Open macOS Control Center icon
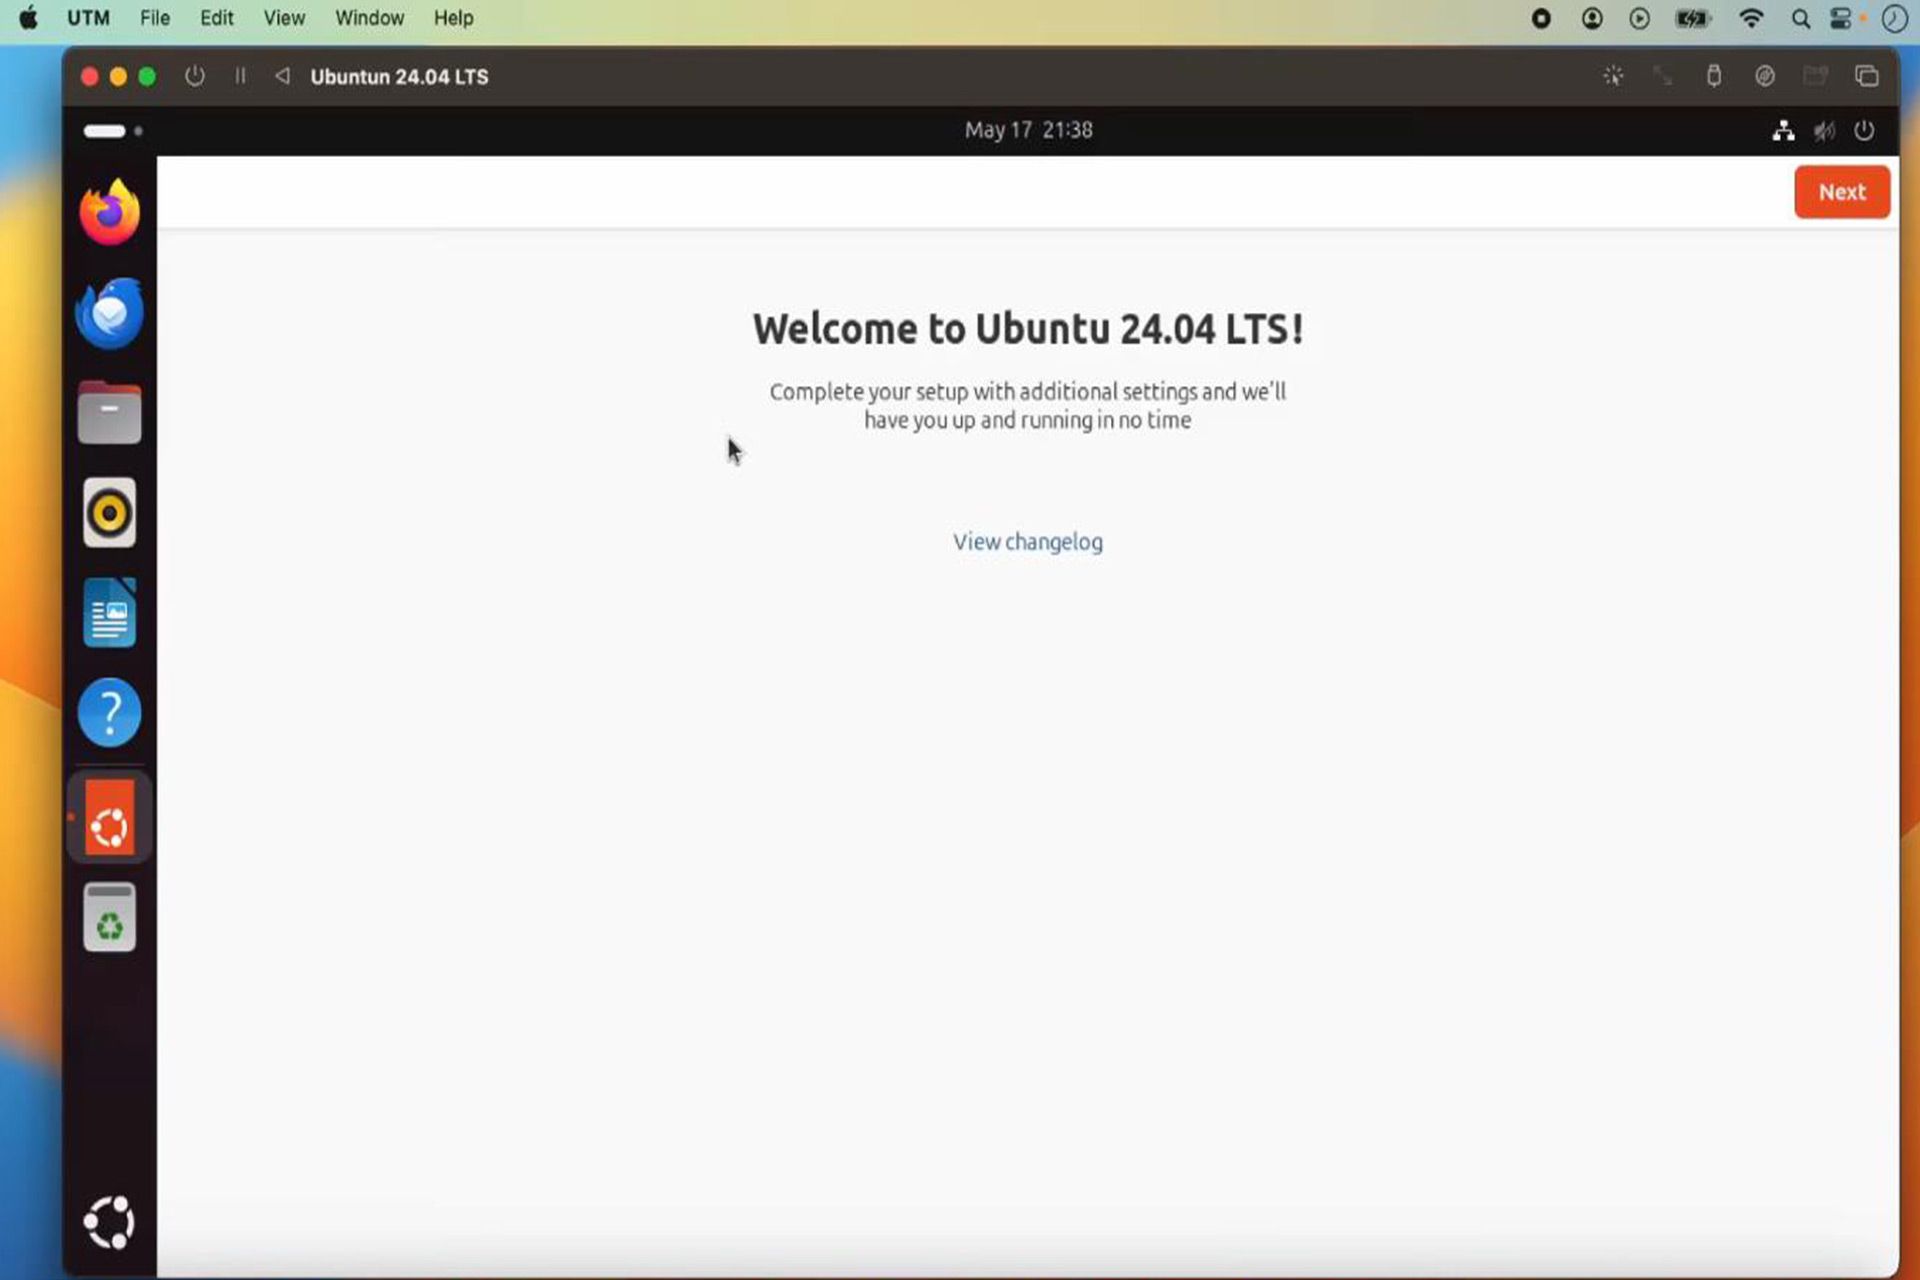The width and height of the screenshot is (1920, 1280). (1841, 19)
